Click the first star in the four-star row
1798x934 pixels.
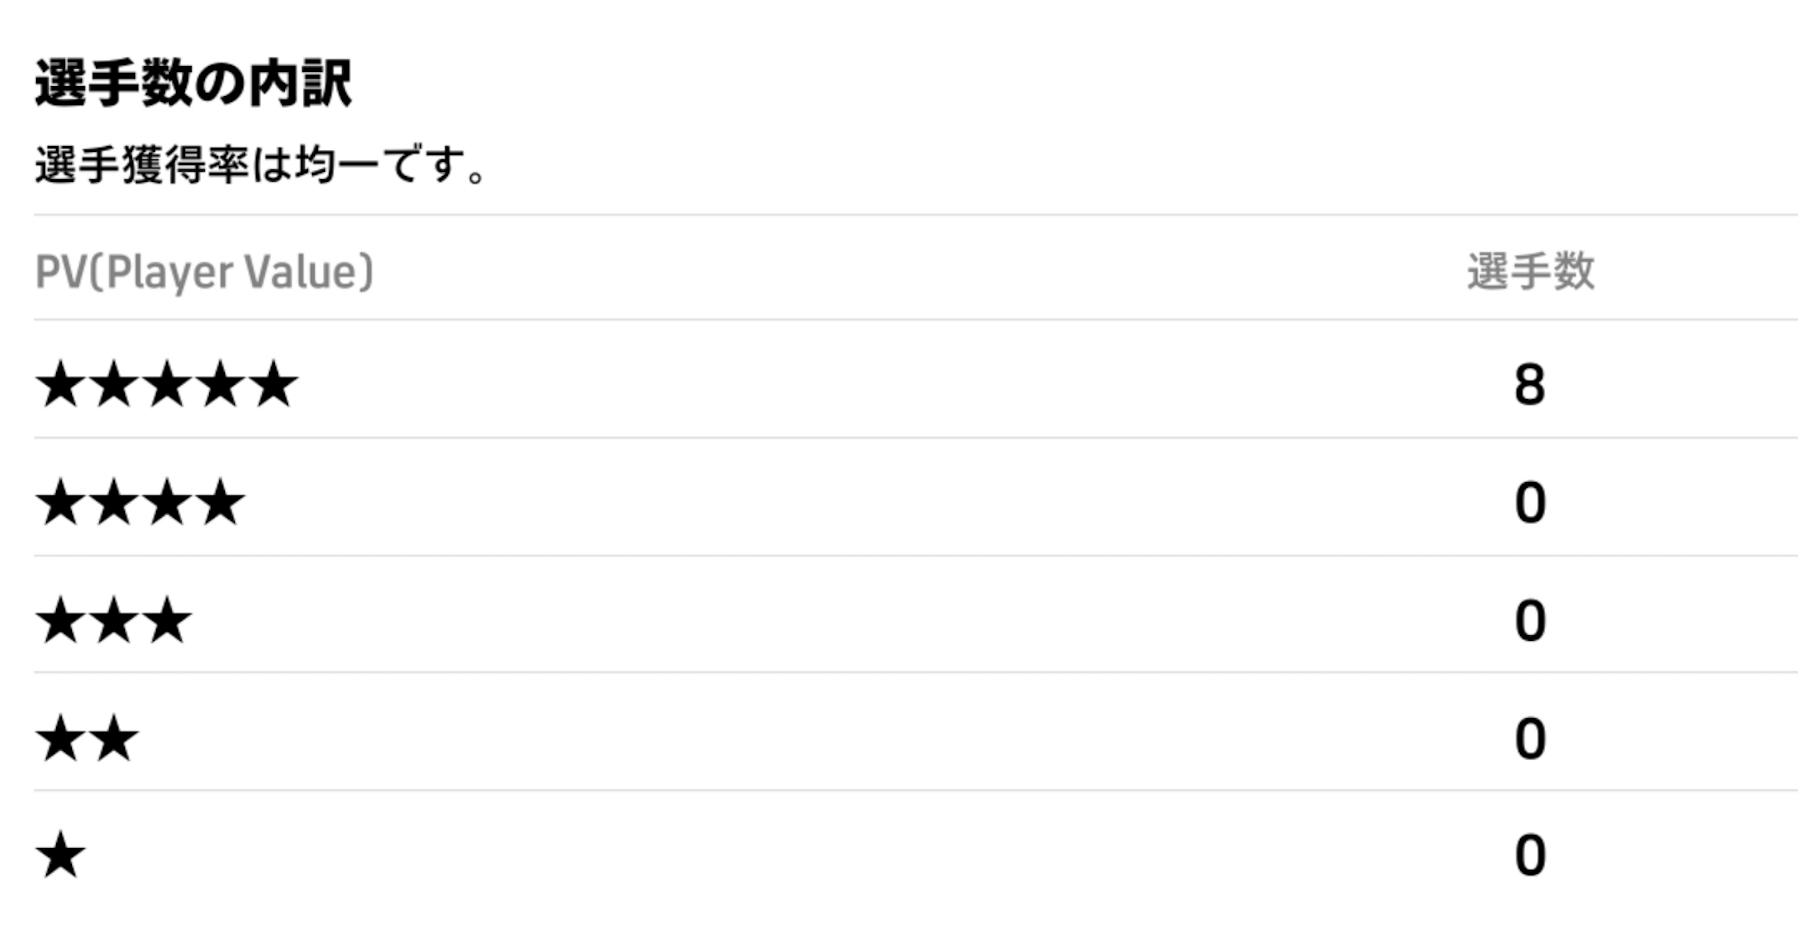point(61,502)
